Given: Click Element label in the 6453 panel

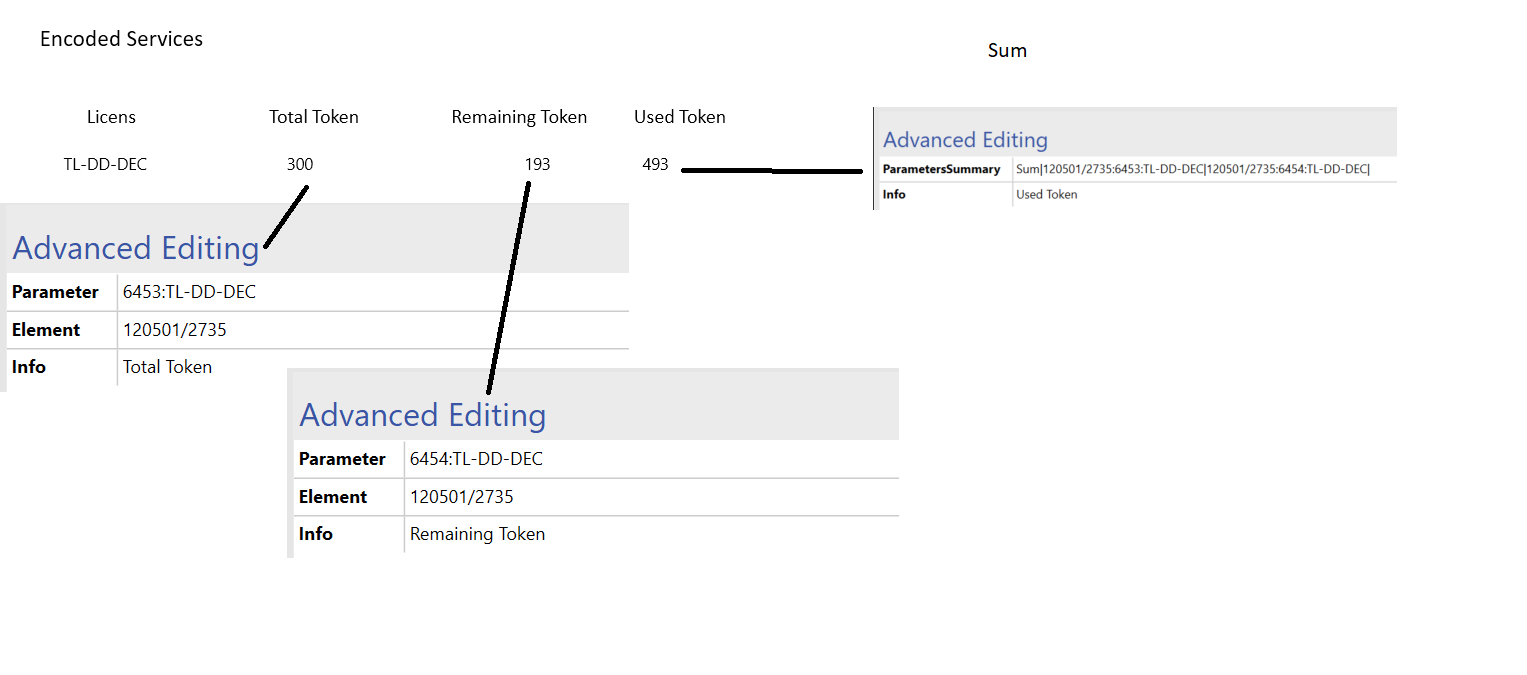Looking at the screenshot, I should (46, 330).
